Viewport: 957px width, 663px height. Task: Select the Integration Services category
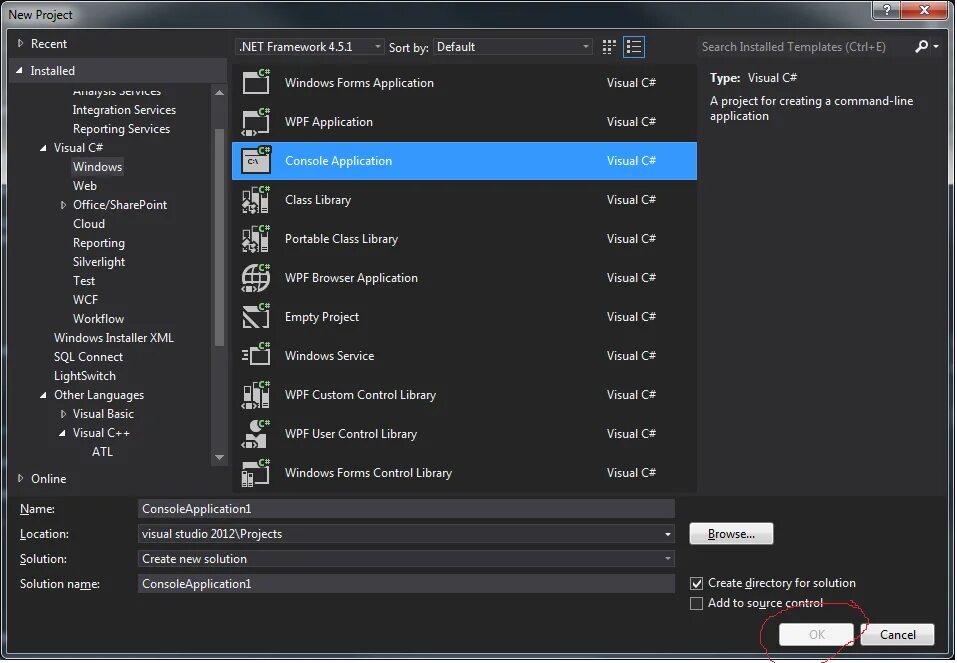[x=125, y=110]
